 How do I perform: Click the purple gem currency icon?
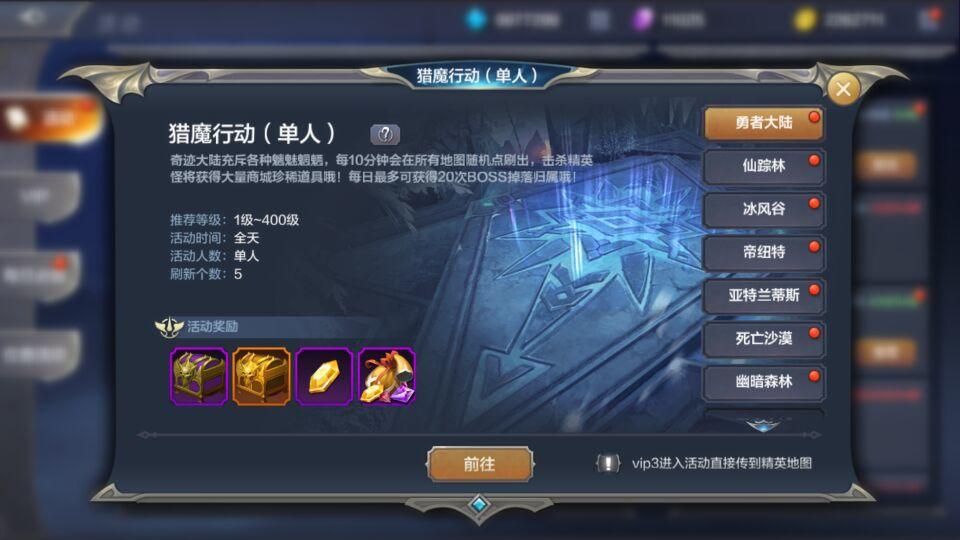coord(643,20)
